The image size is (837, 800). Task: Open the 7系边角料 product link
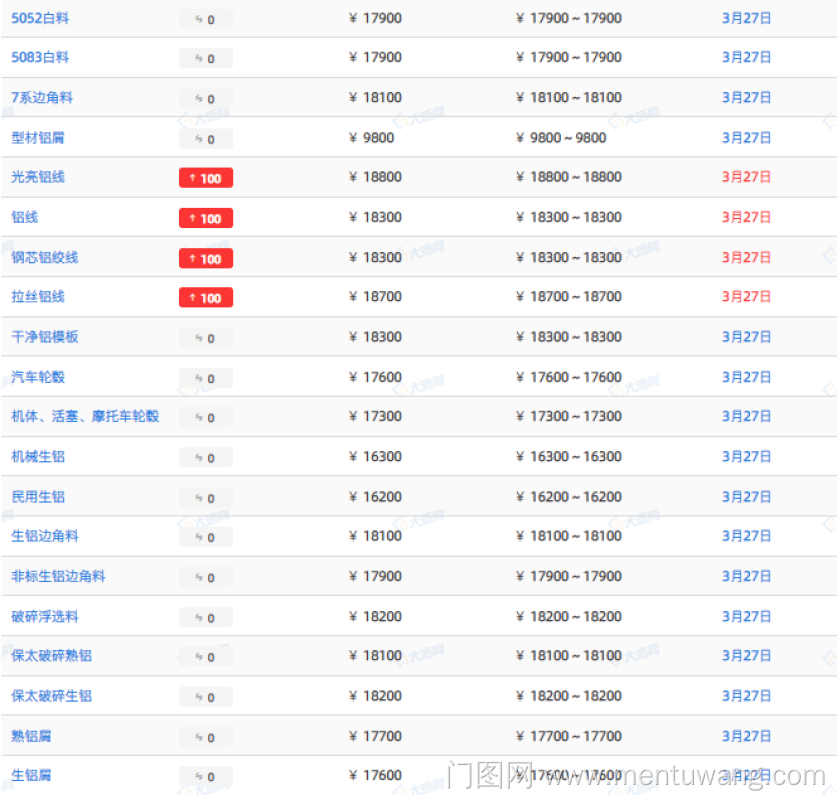click(x=42, y=98)
